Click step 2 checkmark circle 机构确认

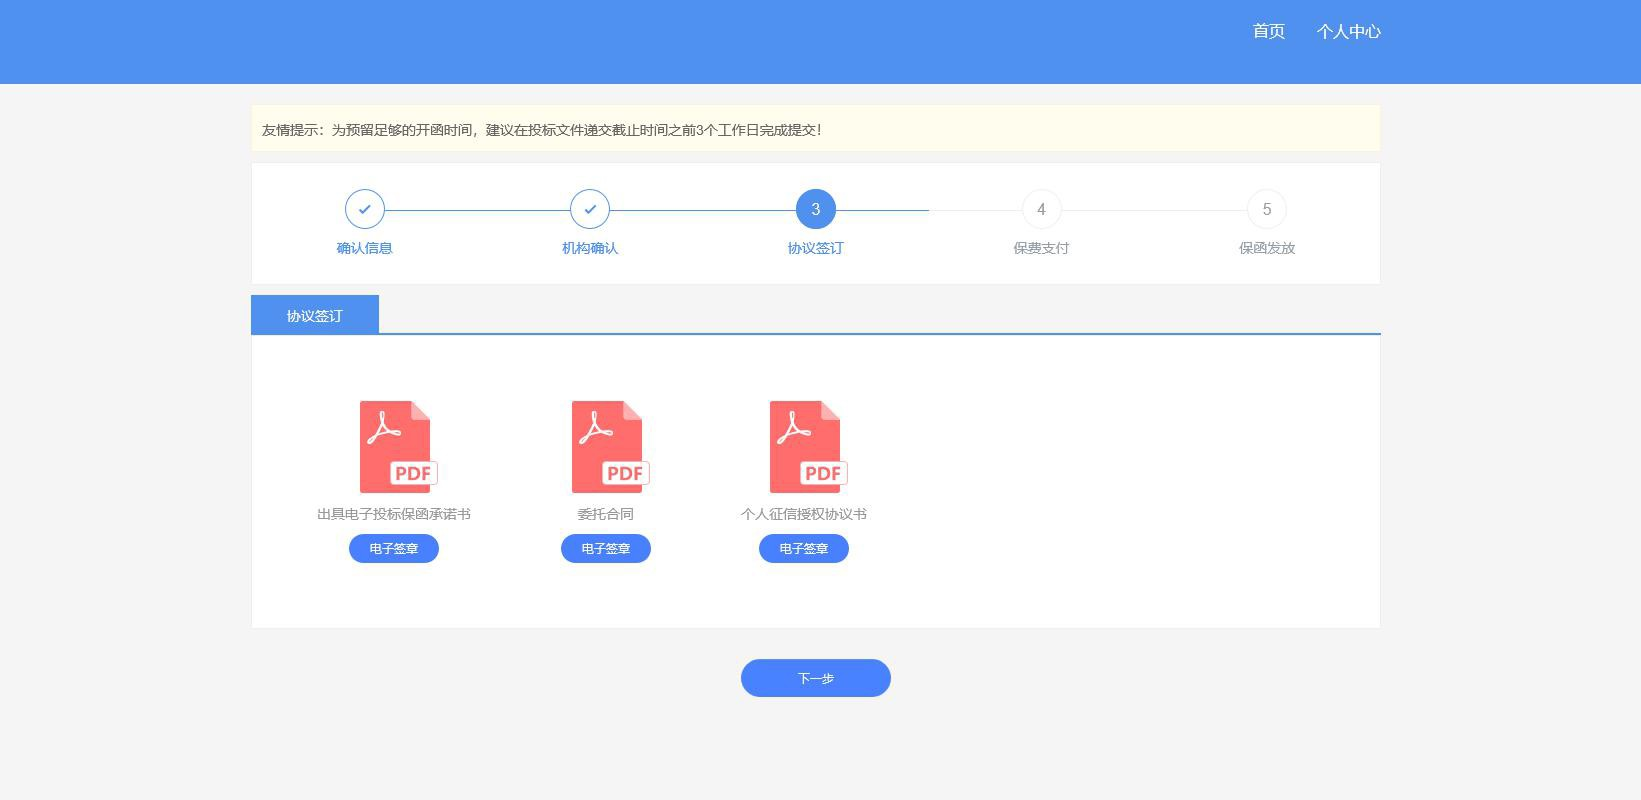click(x=590, y=209)
